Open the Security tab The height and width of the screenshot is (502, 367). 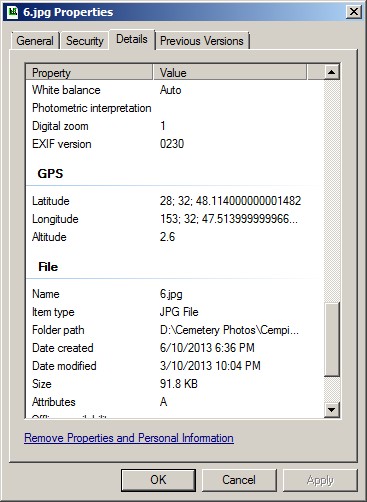[x=85, y=41]
